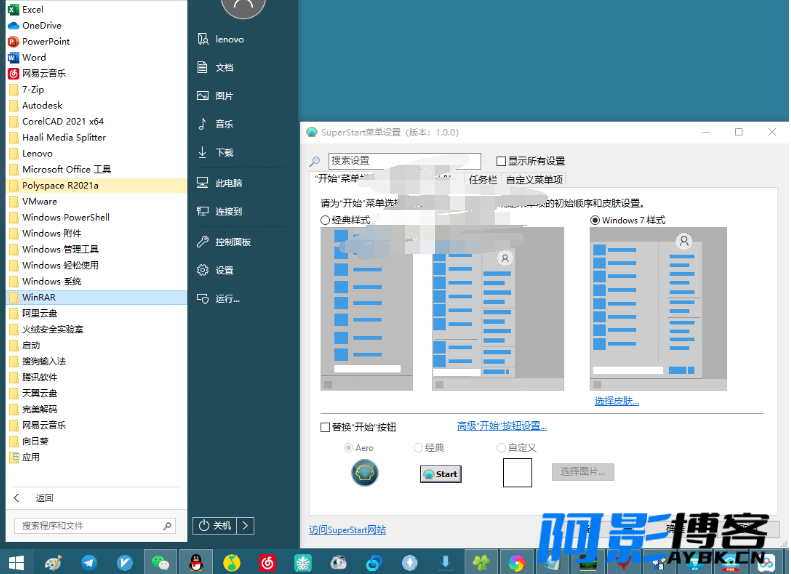The height and width of the screenshot is (574, 791).
Task: Click the Start classic button image
Action: pos(441,474)
